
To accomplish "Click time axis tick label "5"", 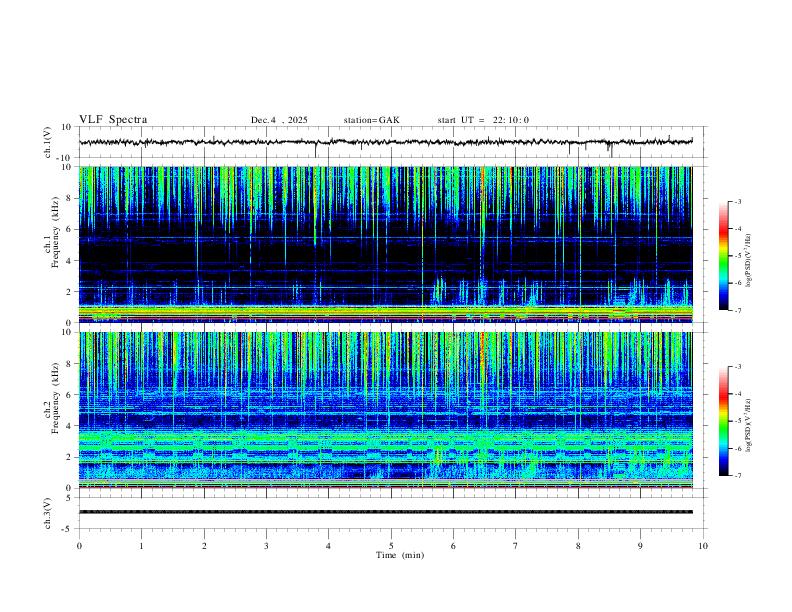I will (391, 546).
